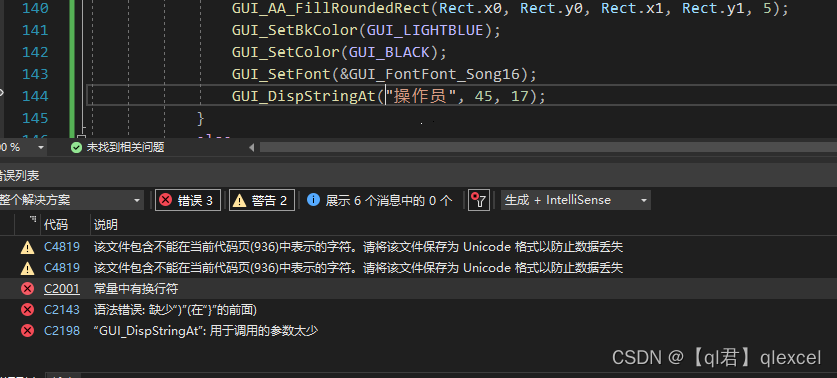Screen dimensions: 837x378
Task: Open the zoom percentage dropdown arrow
Action: tap(41, 147)
